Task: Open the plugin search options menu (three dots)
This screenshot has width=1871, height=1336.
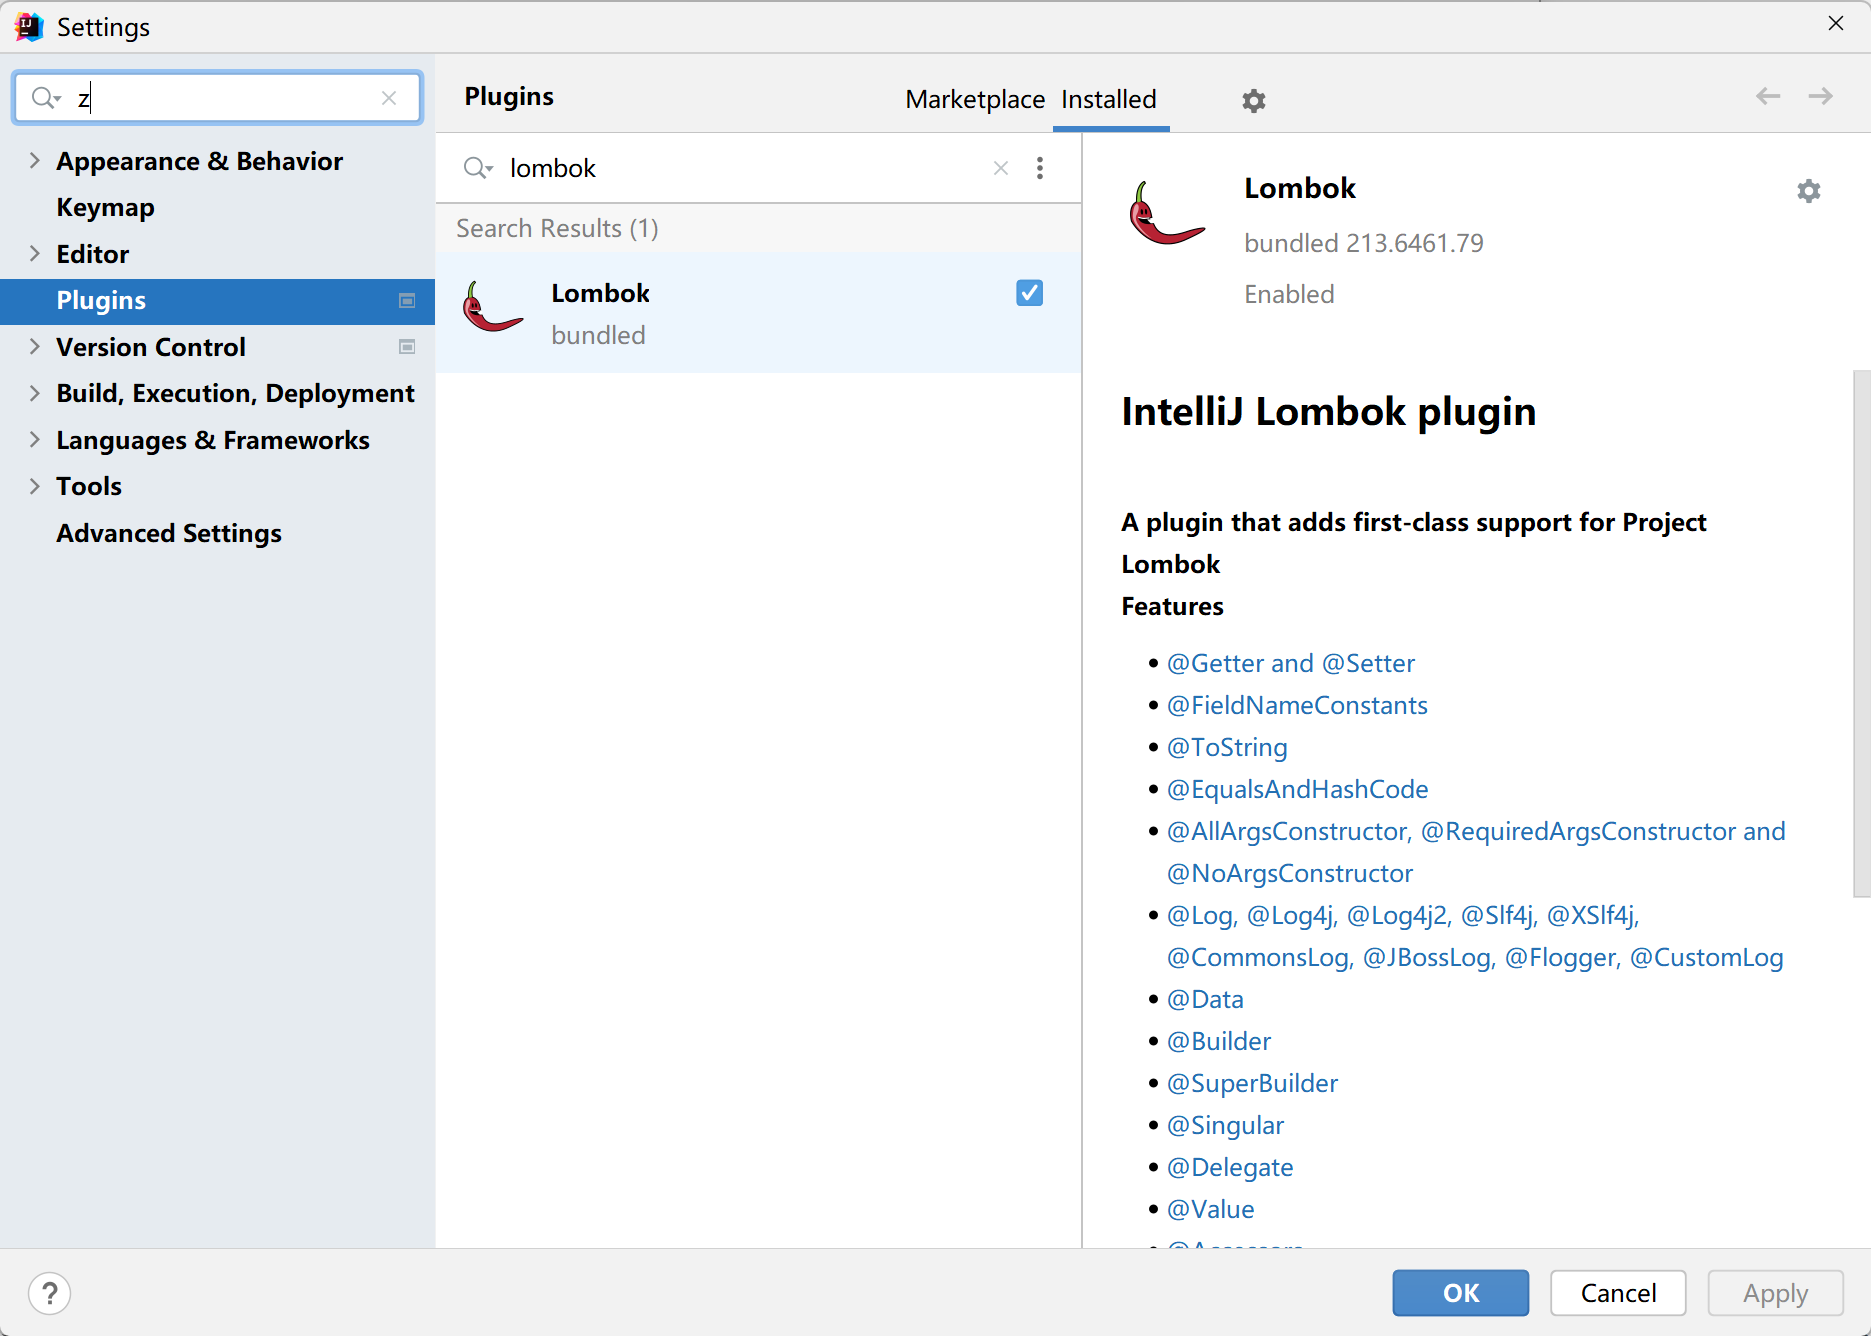Action: click(1040, 168)
